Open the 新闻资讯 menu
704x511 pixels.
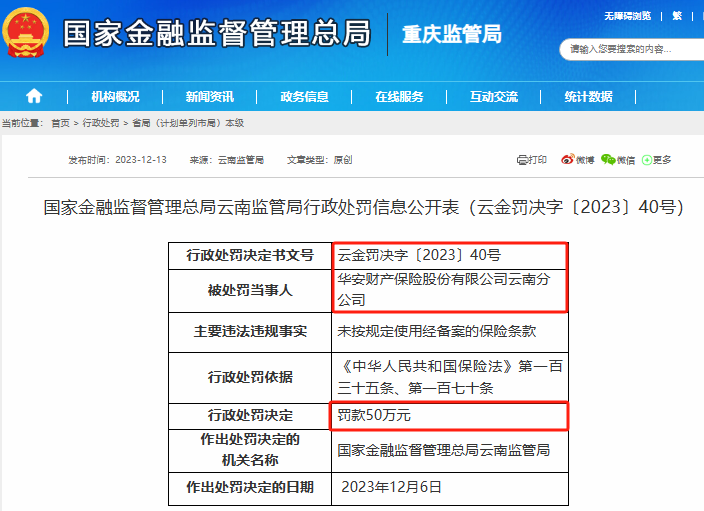tap(210, 97)
